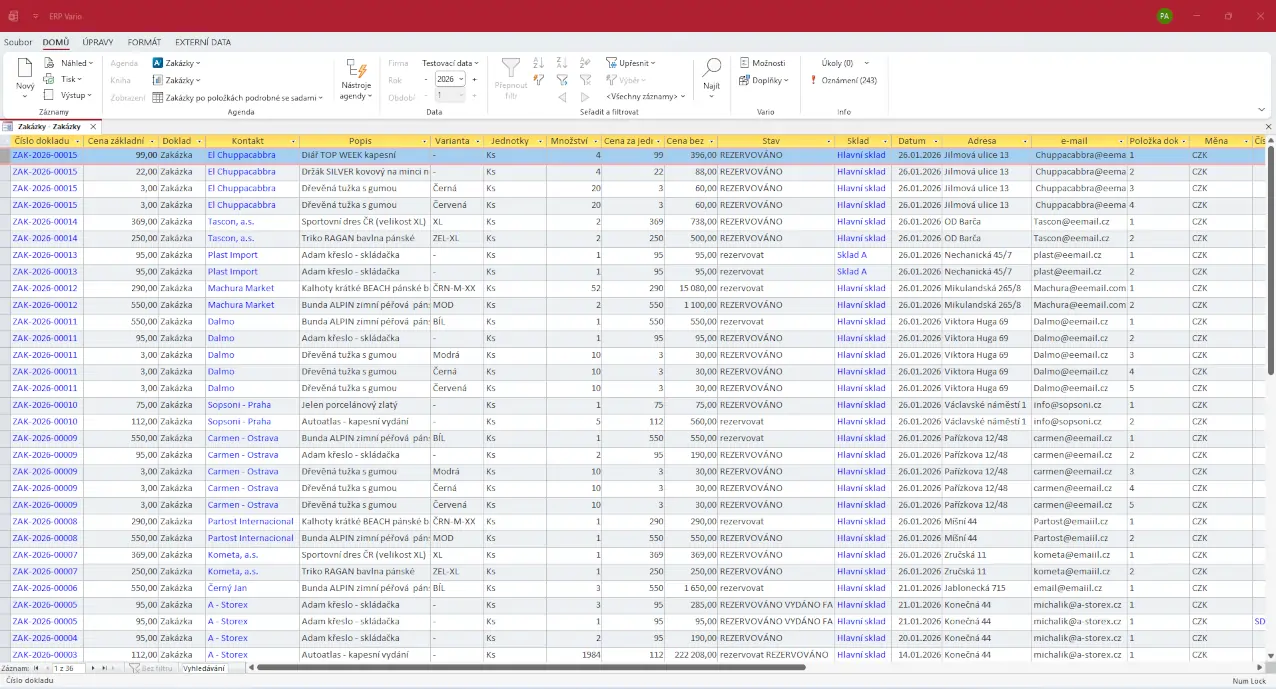Click the Machura Market contact link

click(x=240, y=288)
